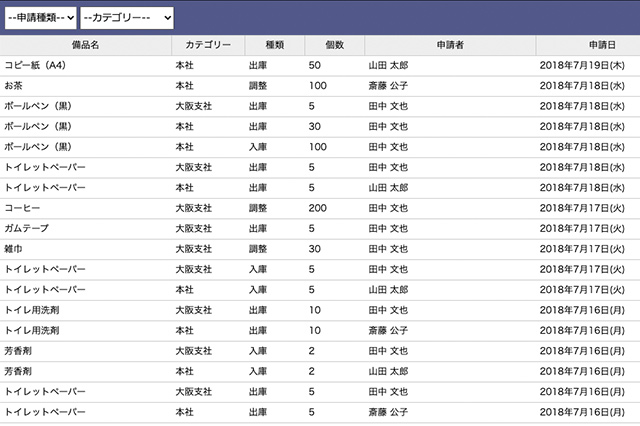This screenshot has height=426, width=640.
Task: Click quantity 50 in the コピー紙 row
Action: (315, 65)
